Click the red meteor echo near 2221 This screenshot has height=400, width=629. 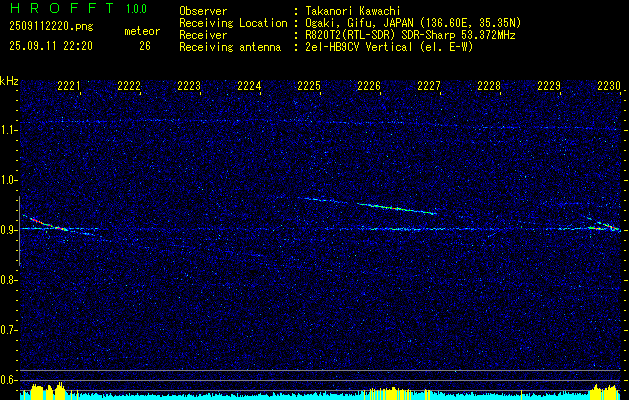46,223
